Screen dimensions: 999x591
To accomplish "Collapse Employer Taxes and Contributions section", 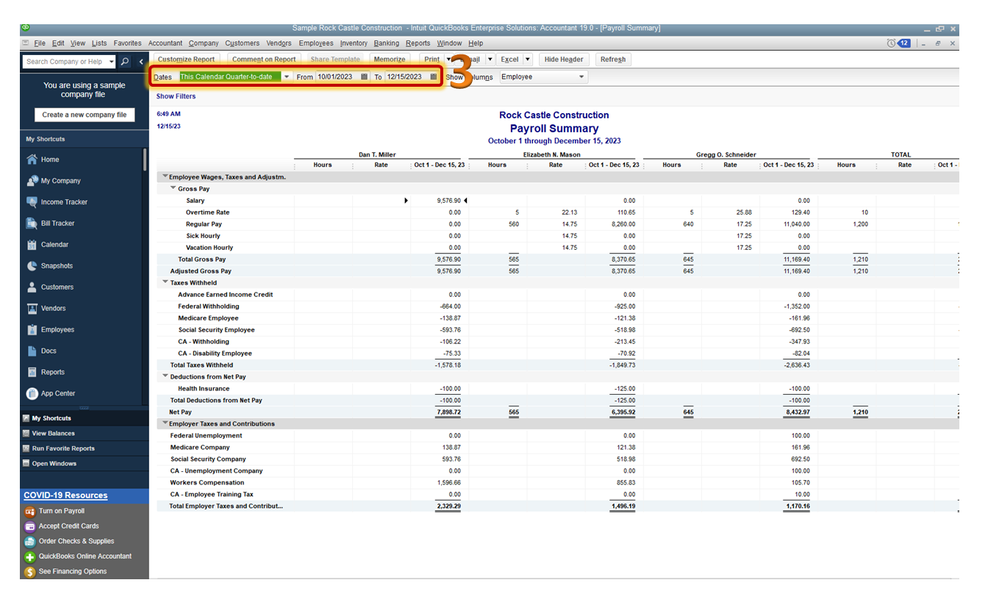I will (x=166, y=424).
